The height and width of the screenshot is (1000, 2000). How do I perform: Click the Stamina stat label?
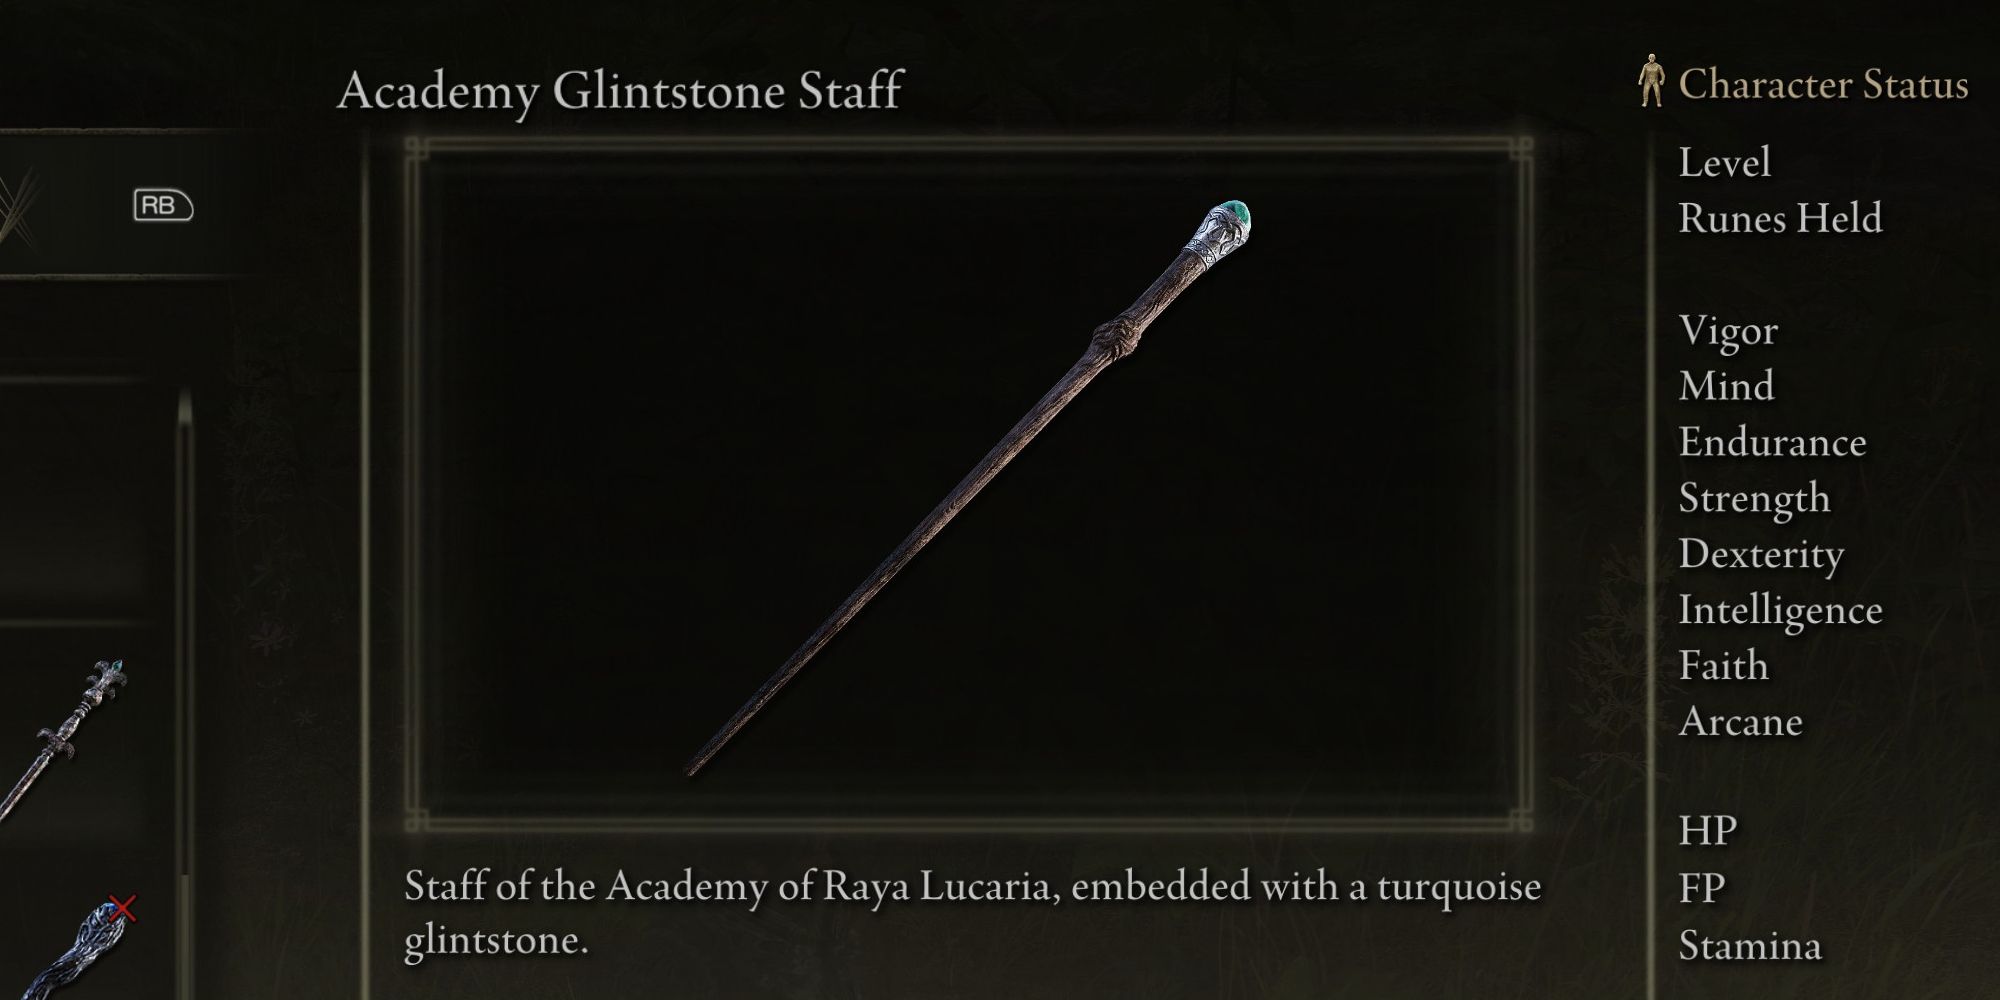click(1750, 945)
